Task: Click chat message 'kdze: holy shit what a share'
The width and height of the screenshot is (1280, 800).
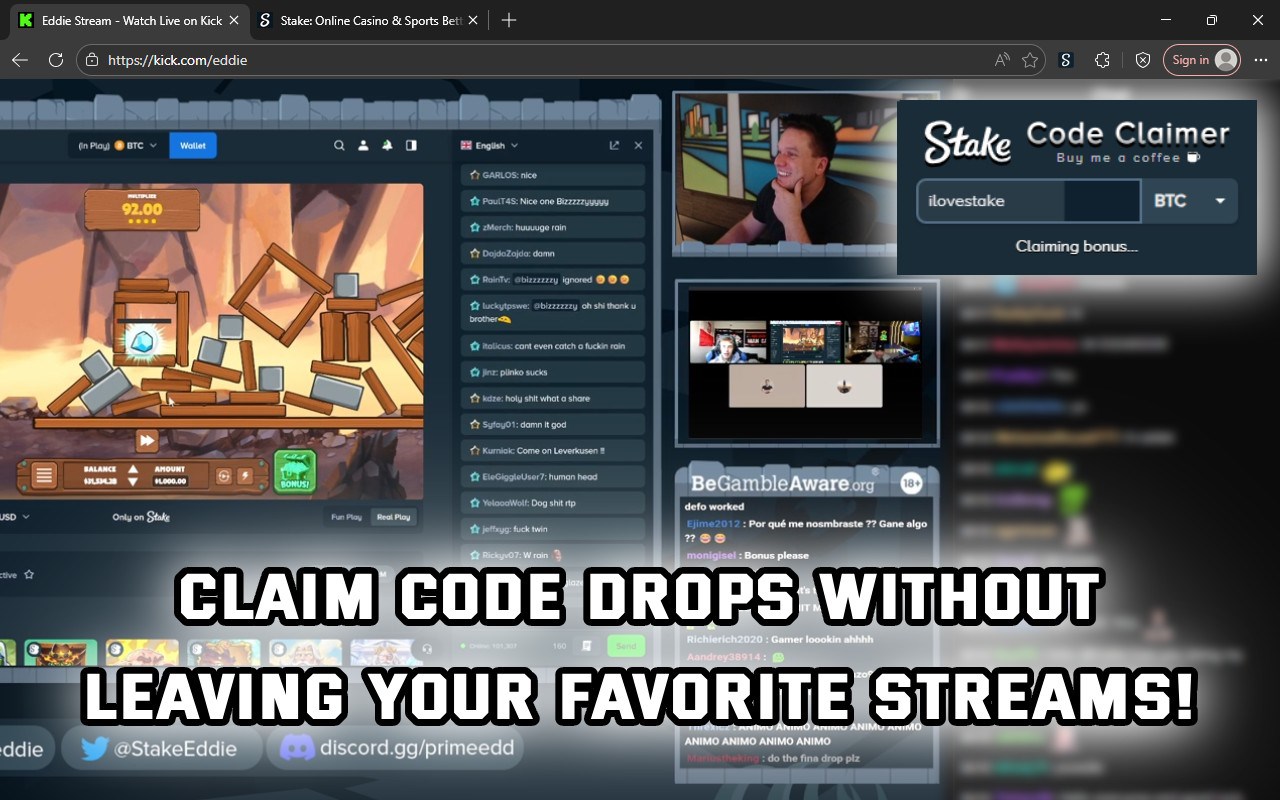Action: point(552,398)
